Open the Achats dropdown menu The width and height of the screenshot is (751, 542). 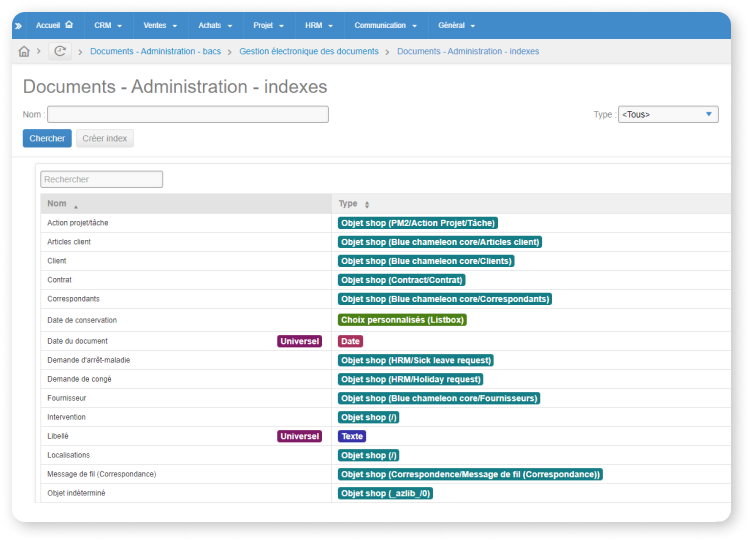coord(216,25)
